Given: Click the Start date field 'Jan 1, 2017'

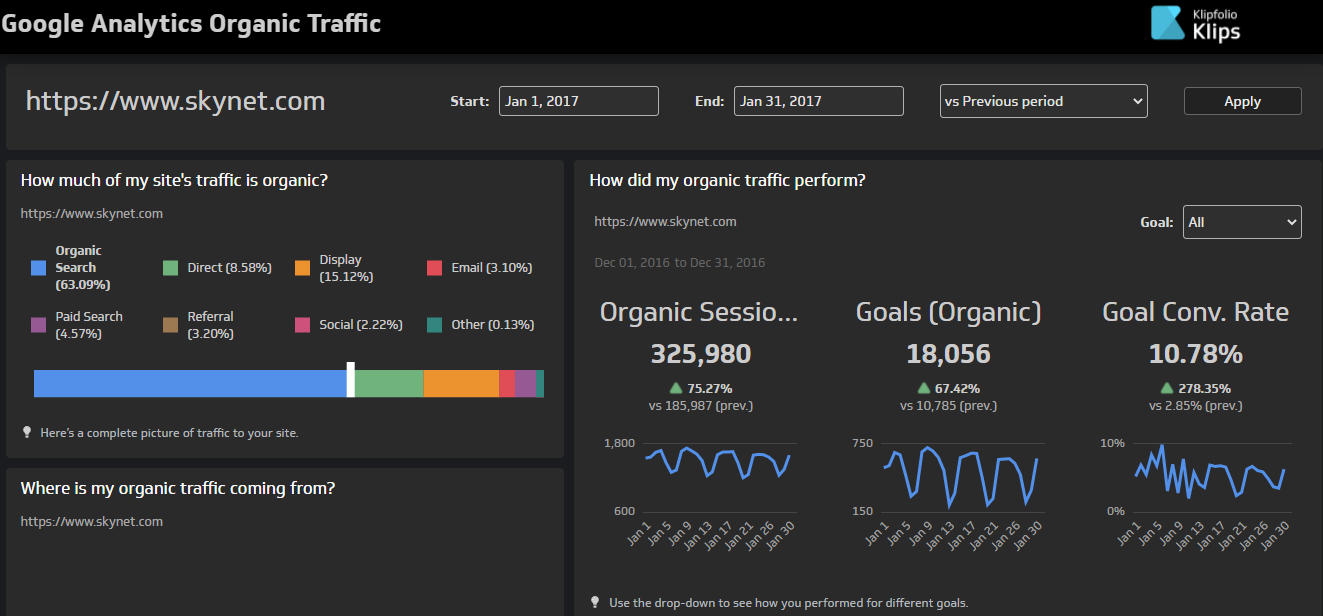Looking at the screenshot, I should (x=579, y=101).
